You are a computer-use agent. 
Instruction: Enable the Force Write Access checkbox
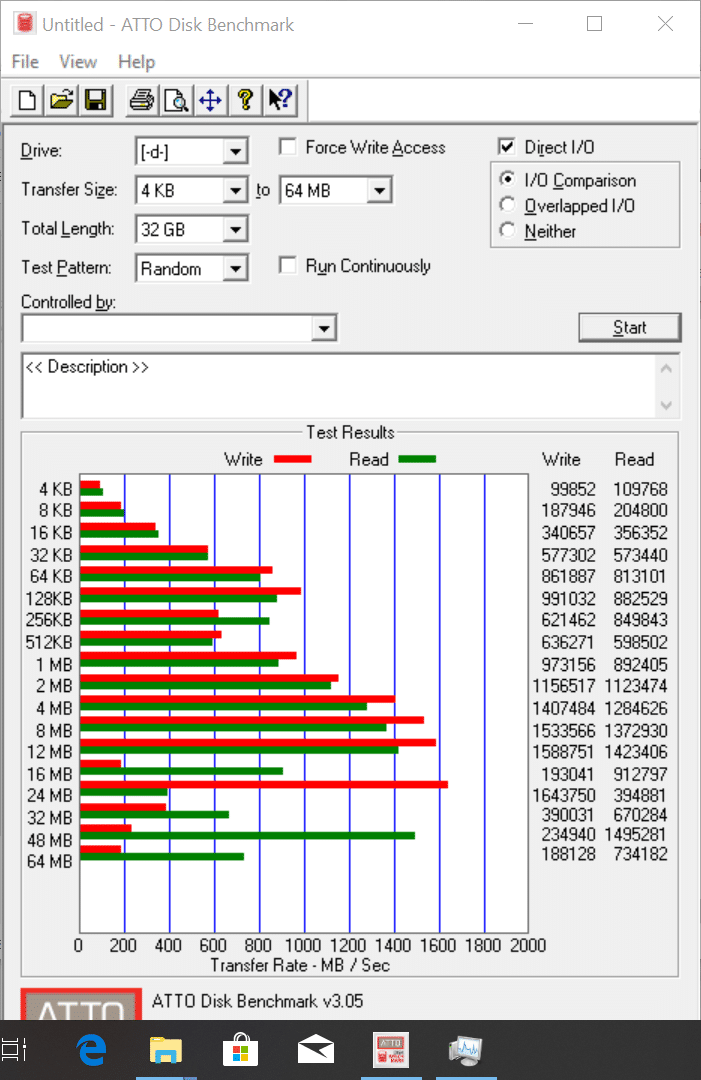pos(288,148)
